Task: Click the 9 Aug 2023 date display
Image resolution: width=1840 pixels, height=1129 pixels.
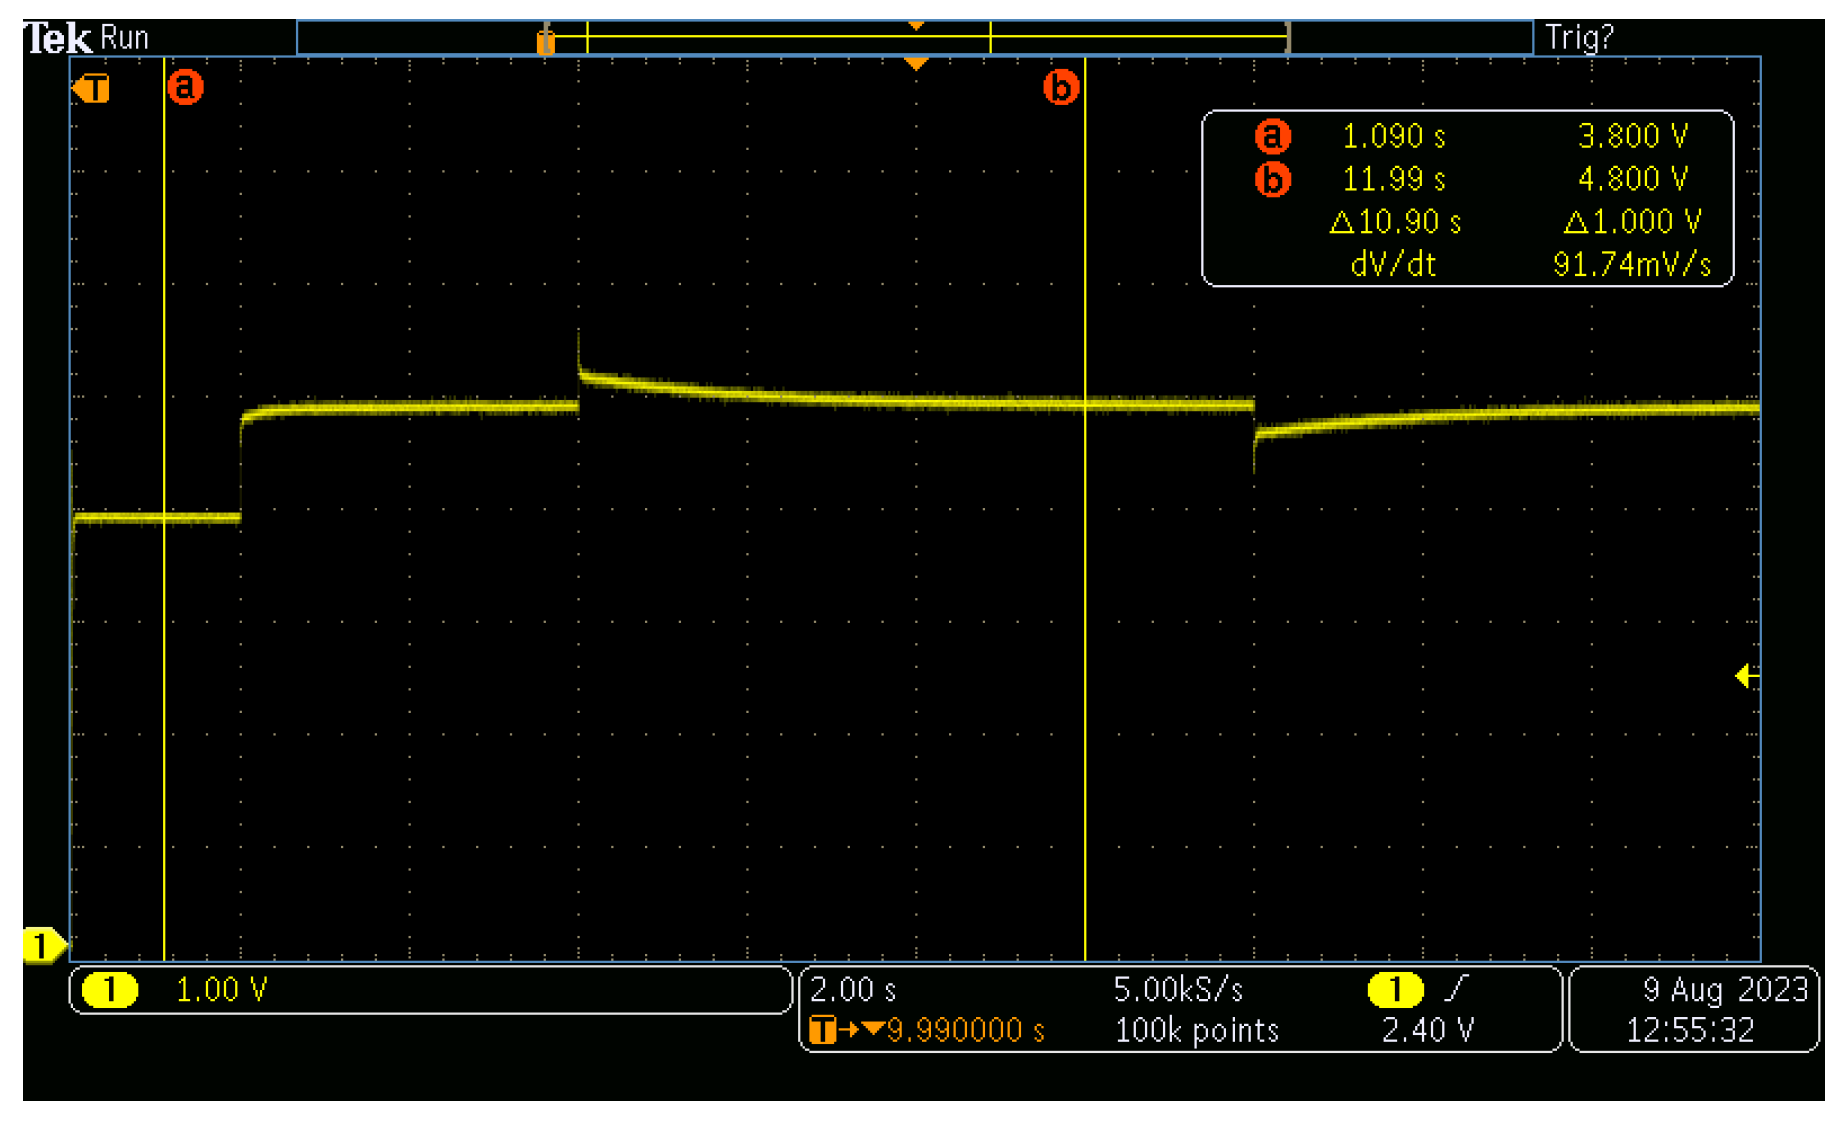Action: (x=1725, y=990)
